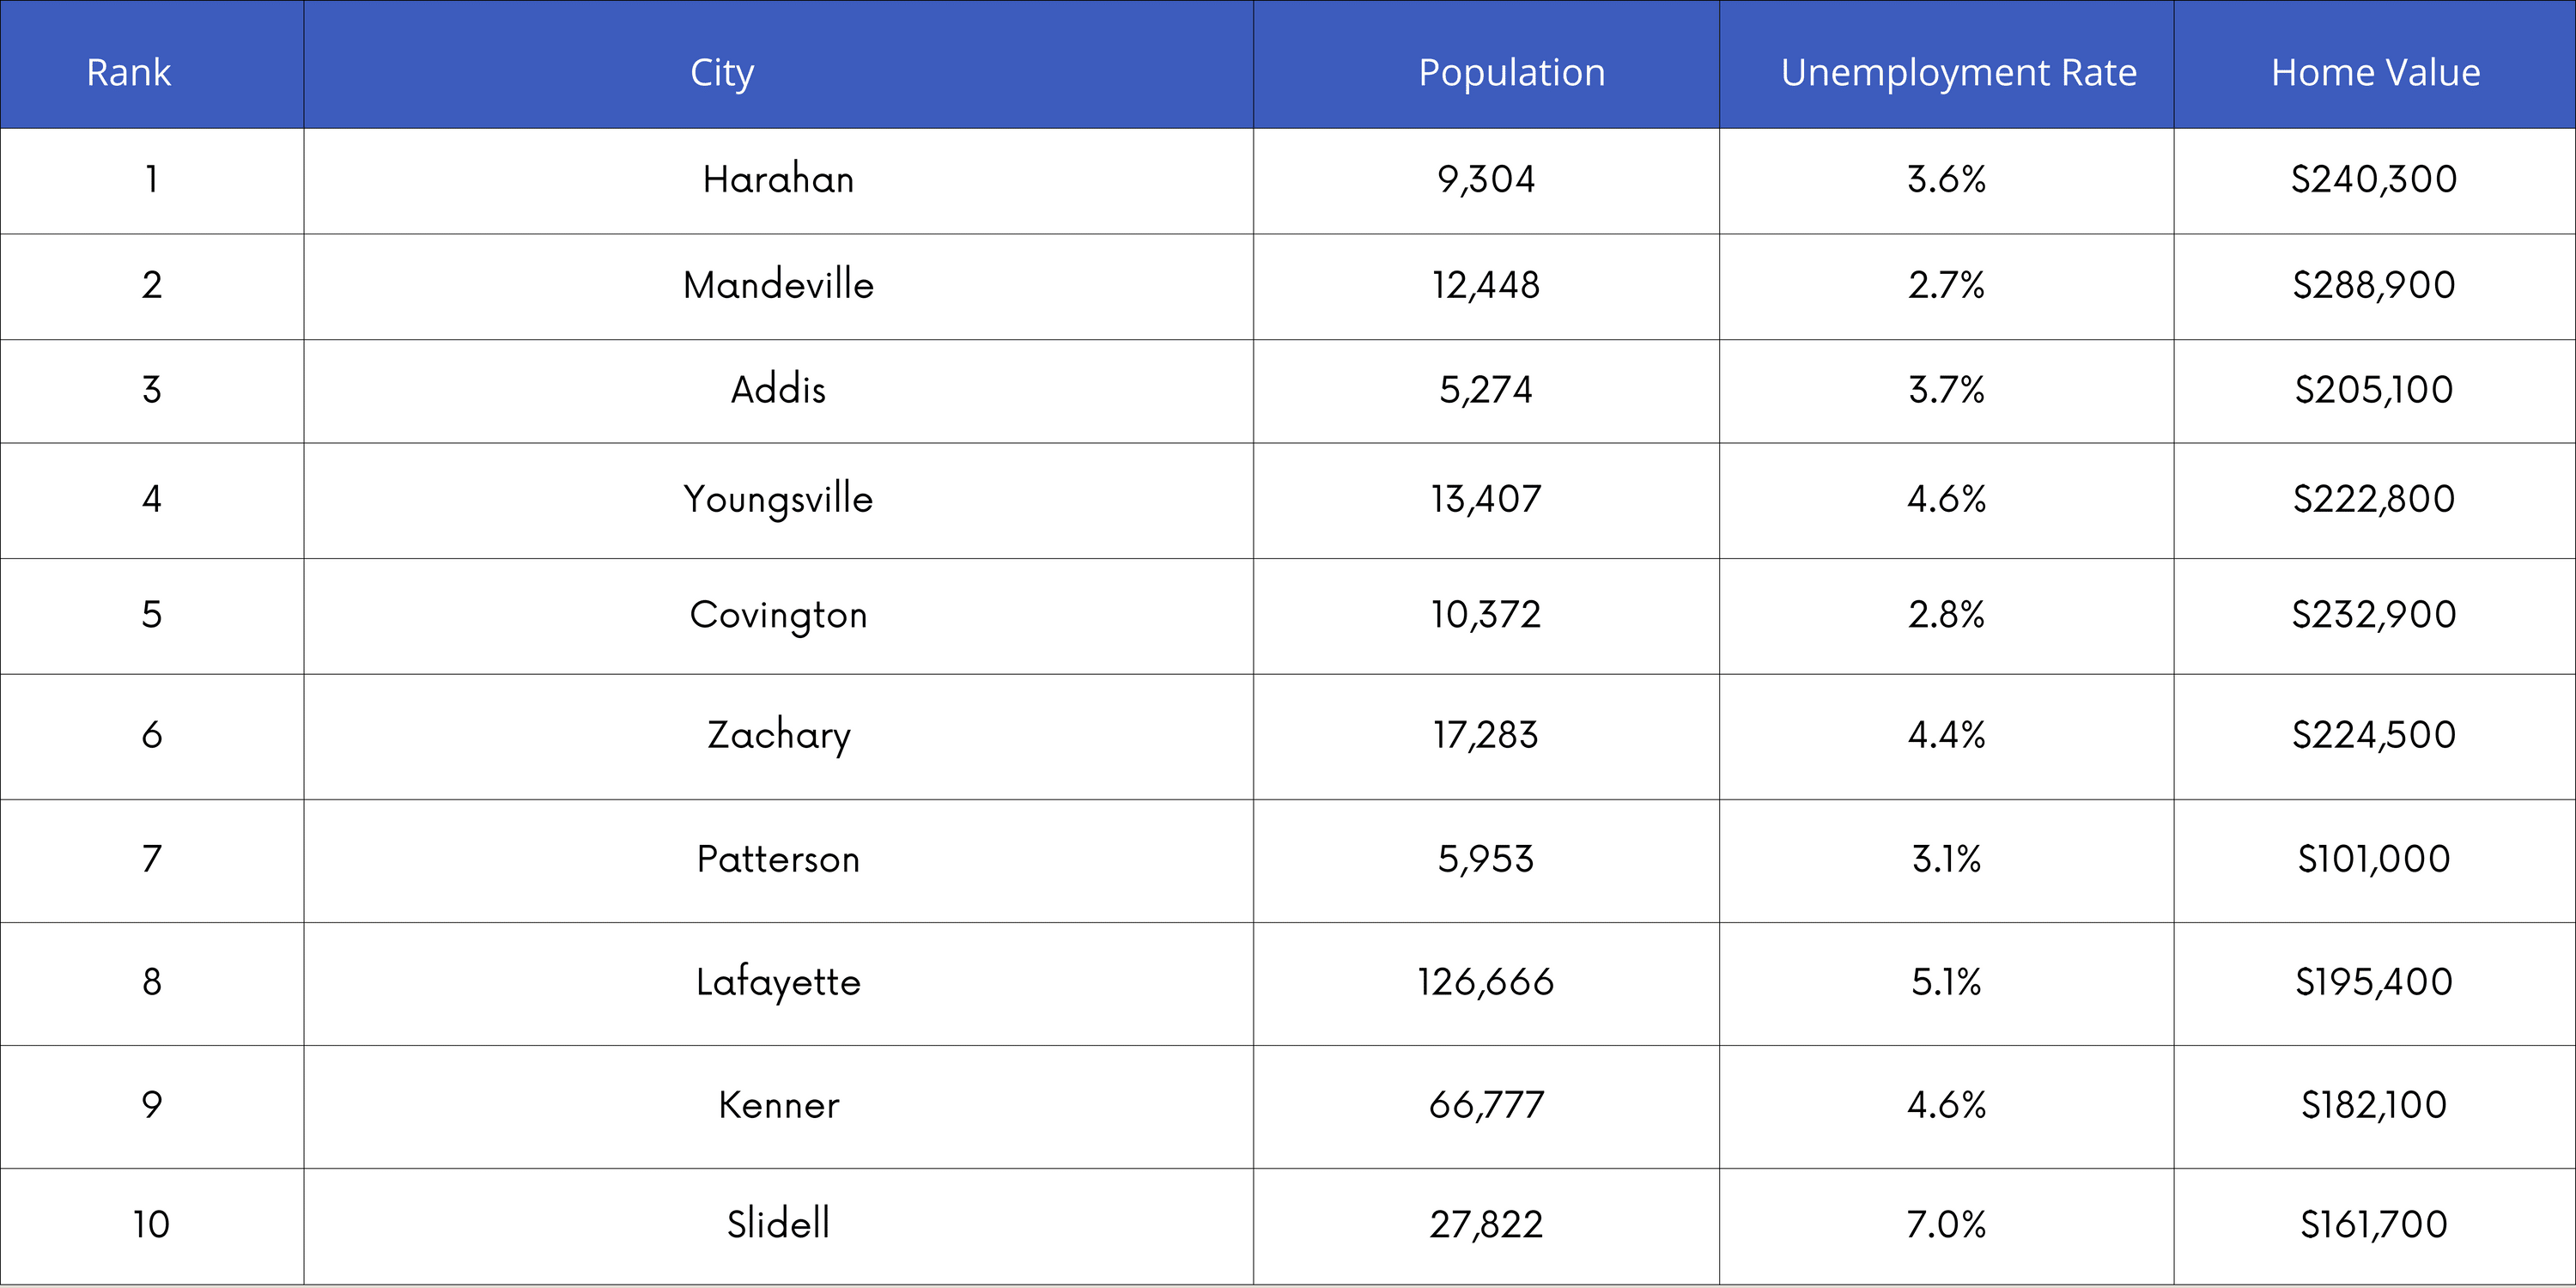The height and width of the screenshot is (1288, 2576).
Task: Click population value 10,372
Action: [x=1486, y=615]
